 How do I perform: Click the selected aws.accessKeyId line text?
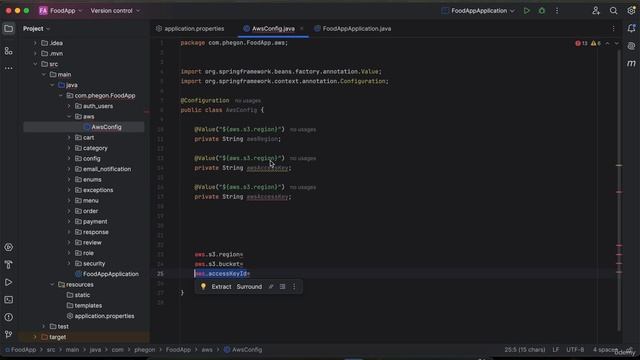222,274
